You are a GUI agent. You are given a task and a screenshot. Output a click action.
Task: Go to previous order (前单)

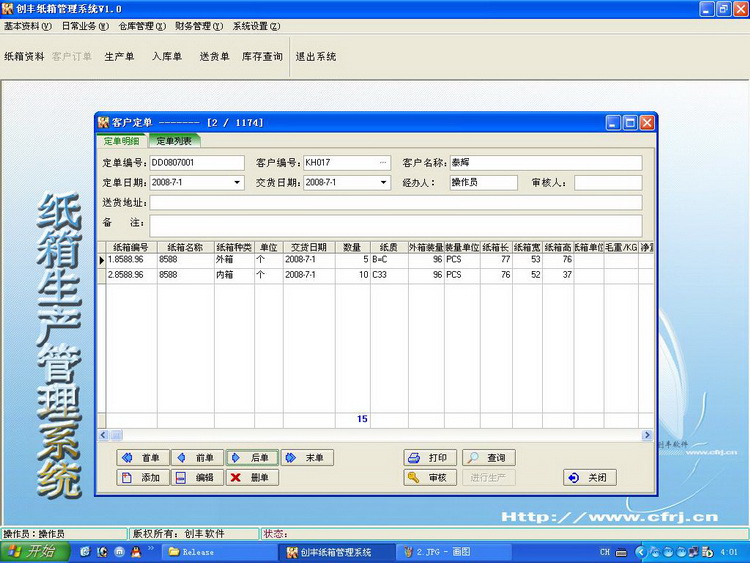click(197, 458)
